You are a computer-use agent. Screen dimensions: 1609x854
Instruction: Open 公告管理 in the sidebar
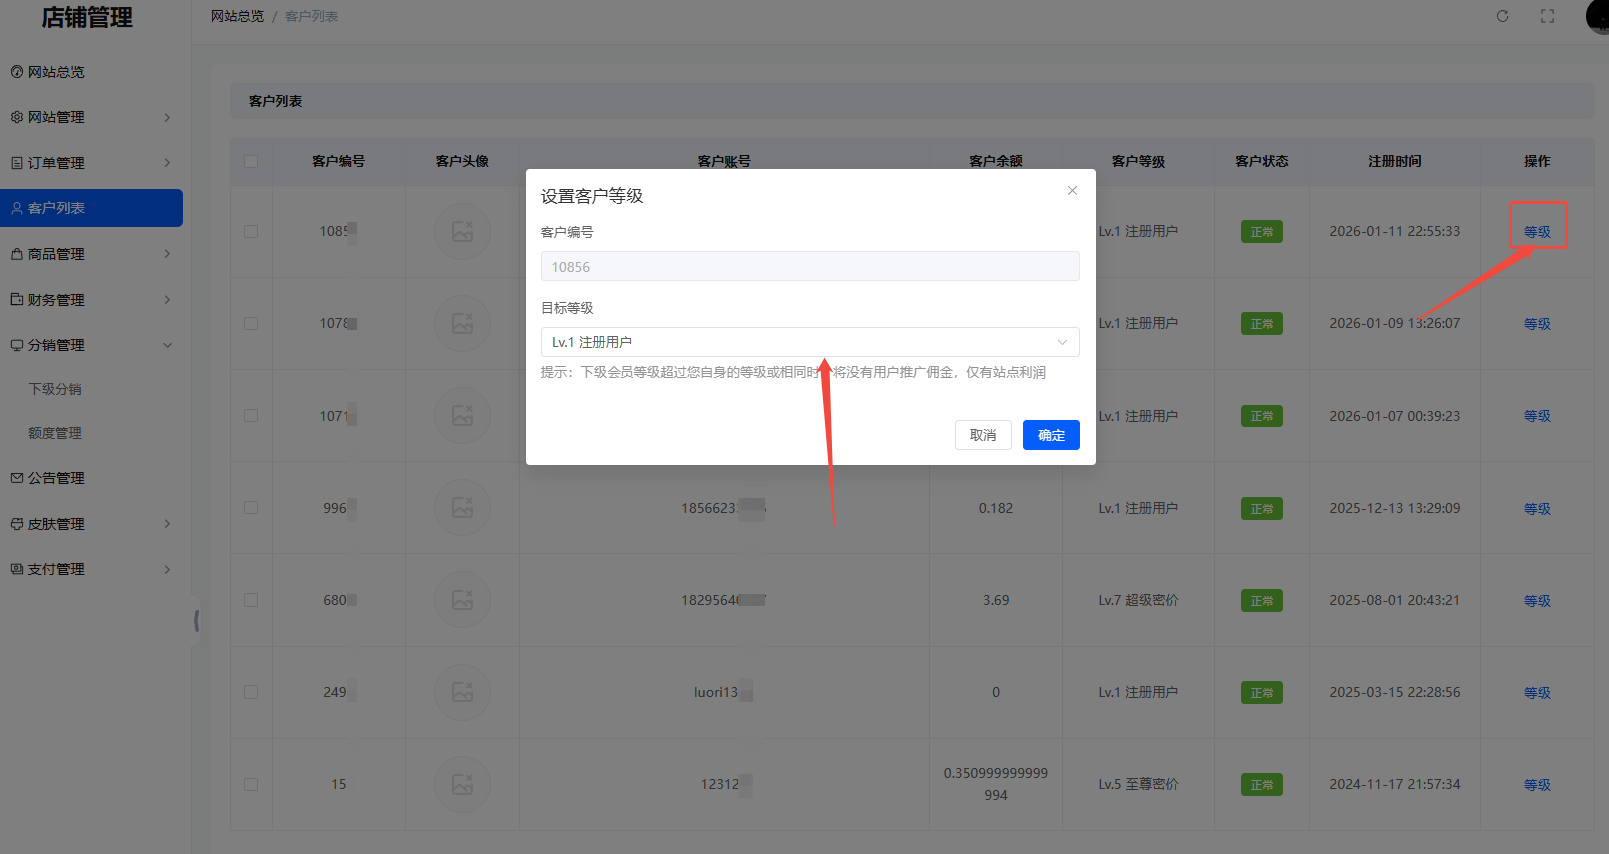point(92,478)
